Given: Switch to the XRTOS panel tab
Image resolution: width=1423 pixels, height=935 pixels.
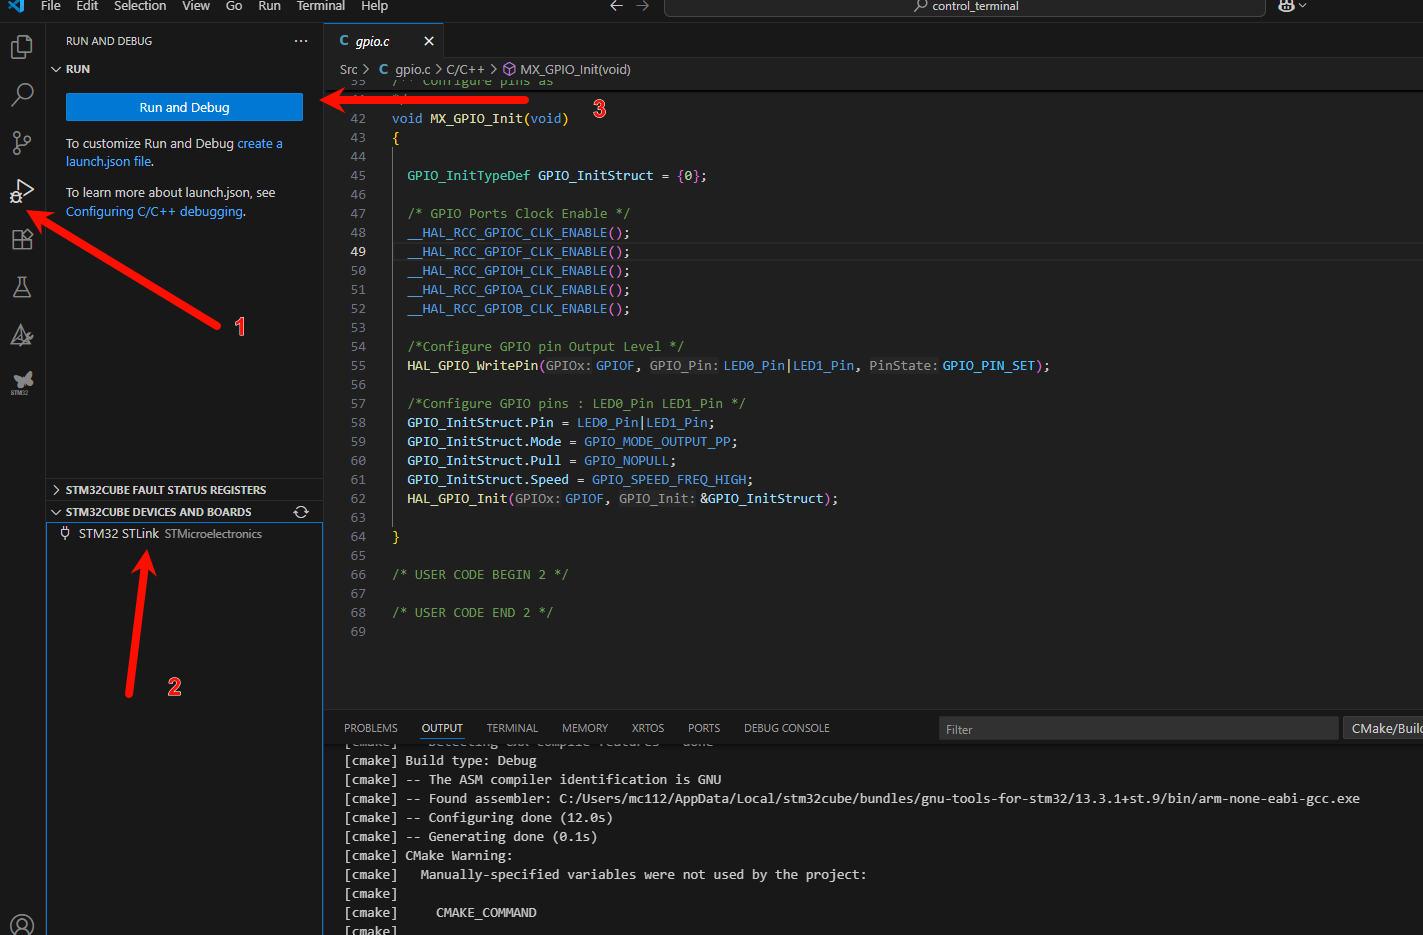Looking at the screenshot, I should [x=648, y=728].
